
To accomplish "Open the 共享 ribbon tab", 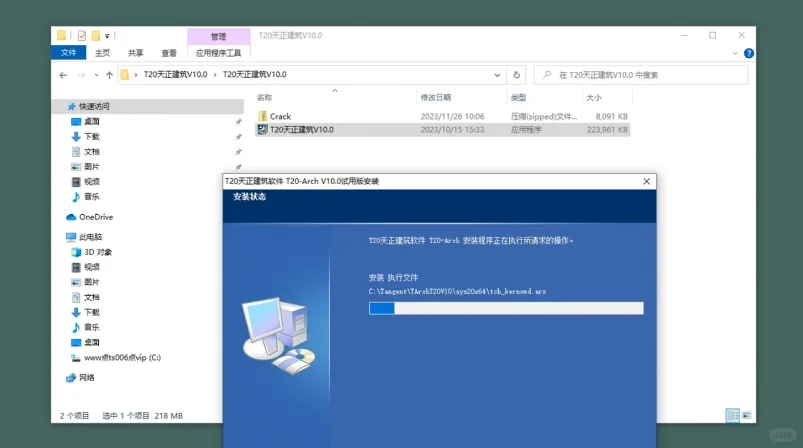I will pos(136,53).
